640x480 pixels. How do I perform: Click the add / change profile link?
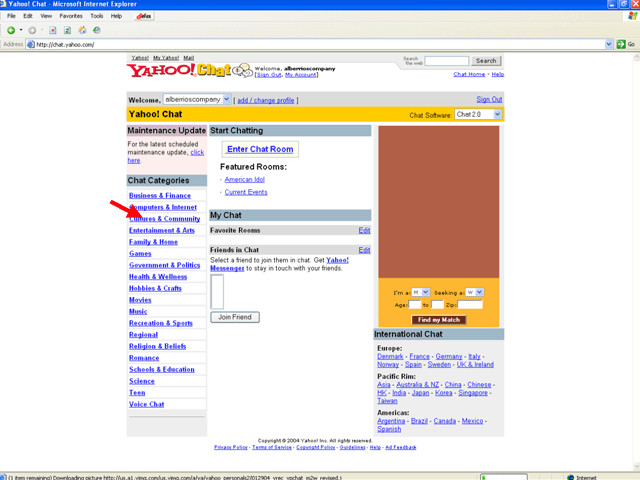pos(266,100)
